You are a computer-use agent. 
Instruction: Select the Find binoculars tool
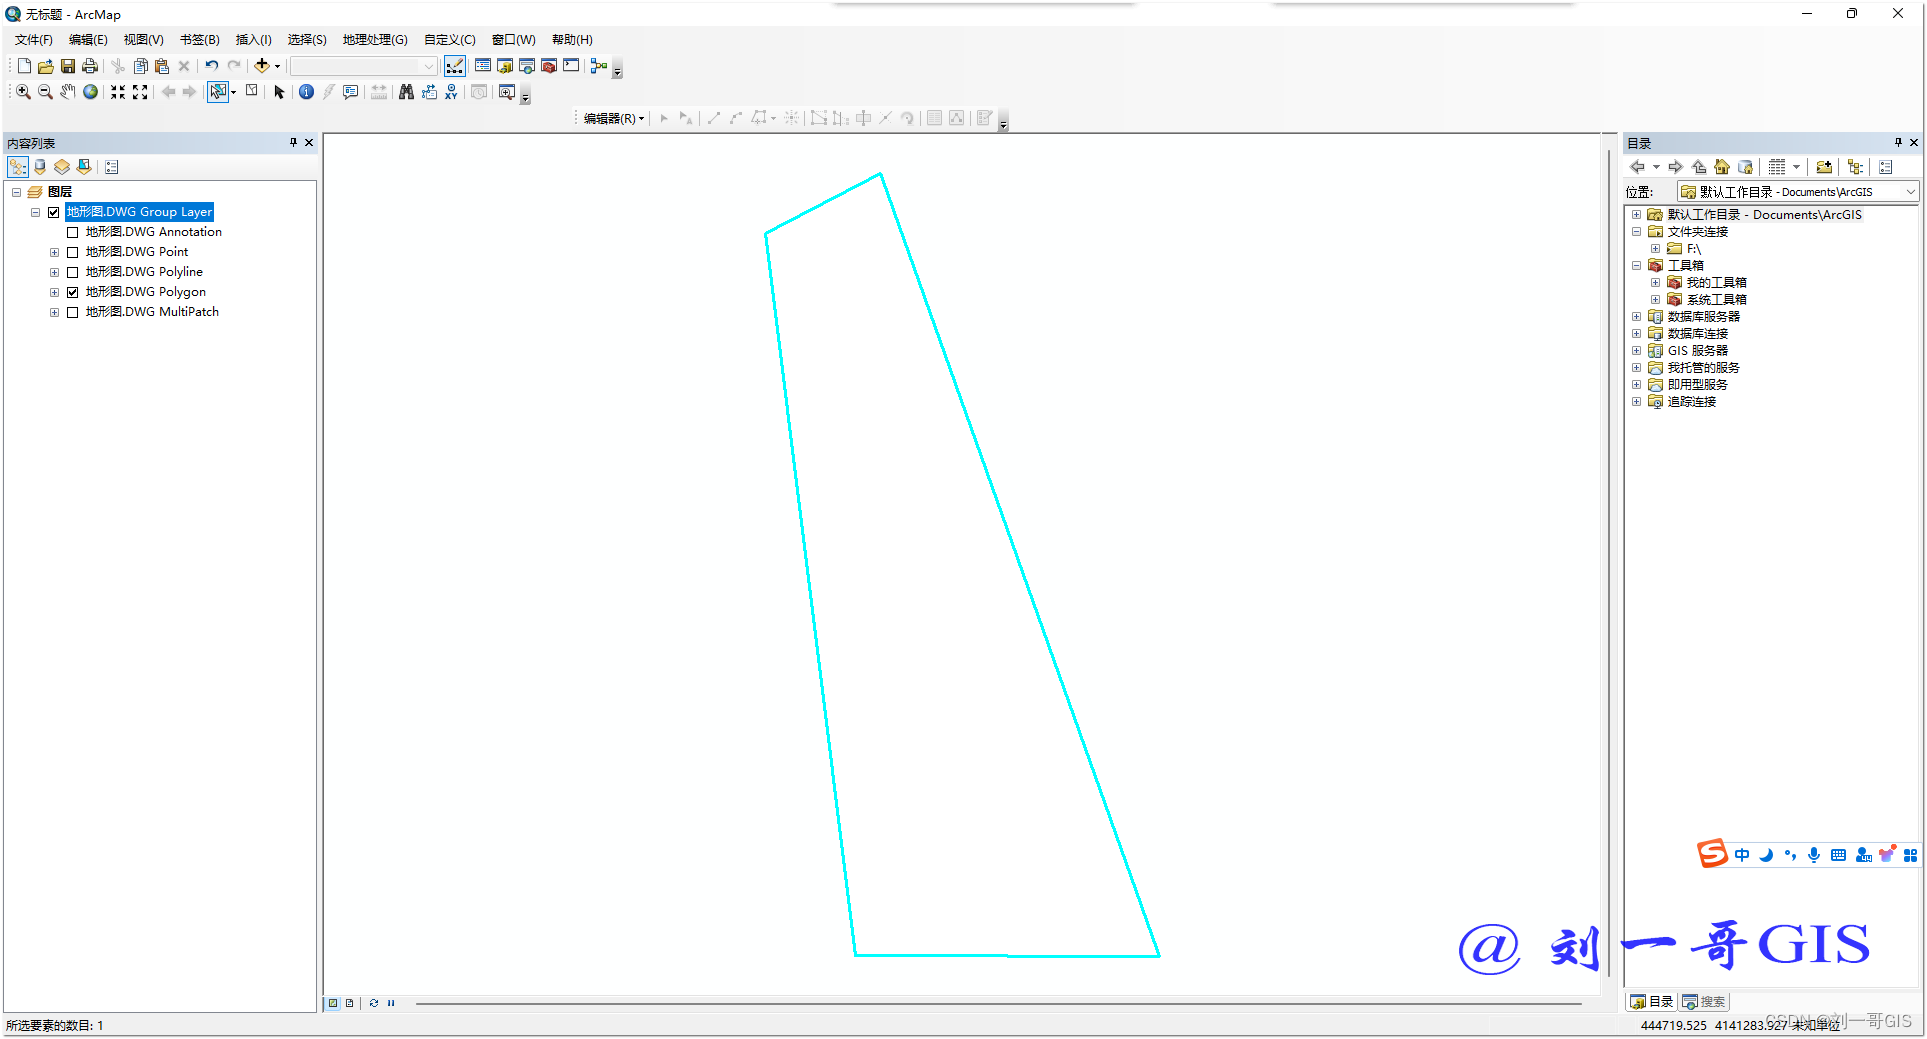(406, 92)
